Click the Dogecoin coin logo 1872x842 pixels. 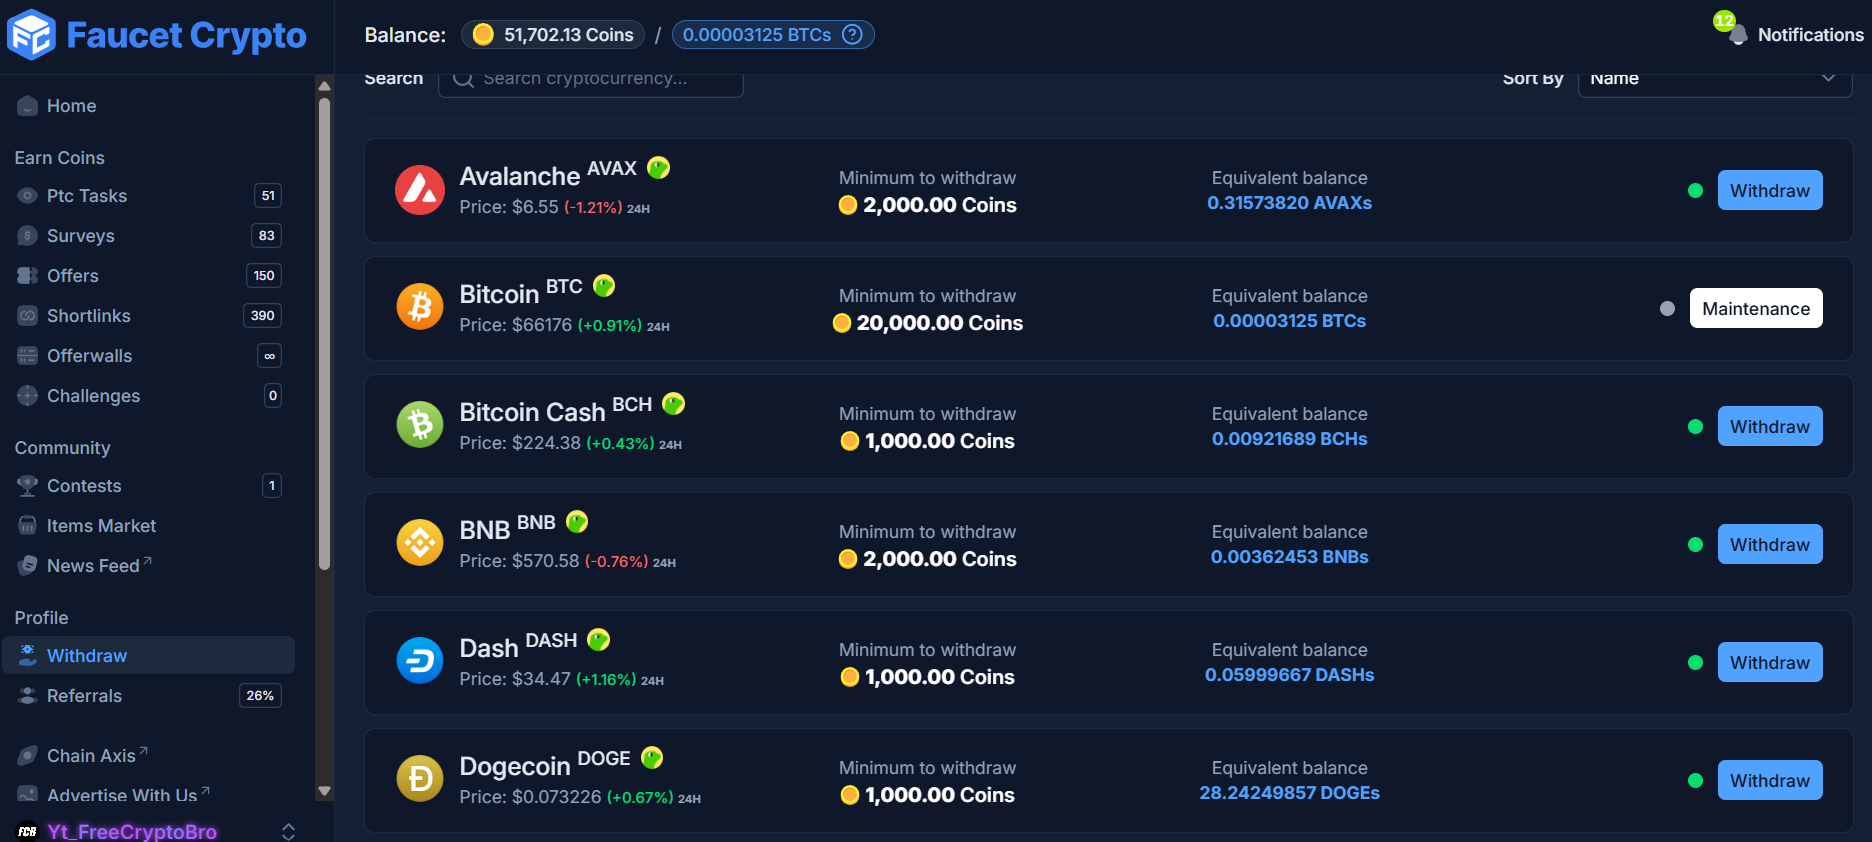click(420, 780)
